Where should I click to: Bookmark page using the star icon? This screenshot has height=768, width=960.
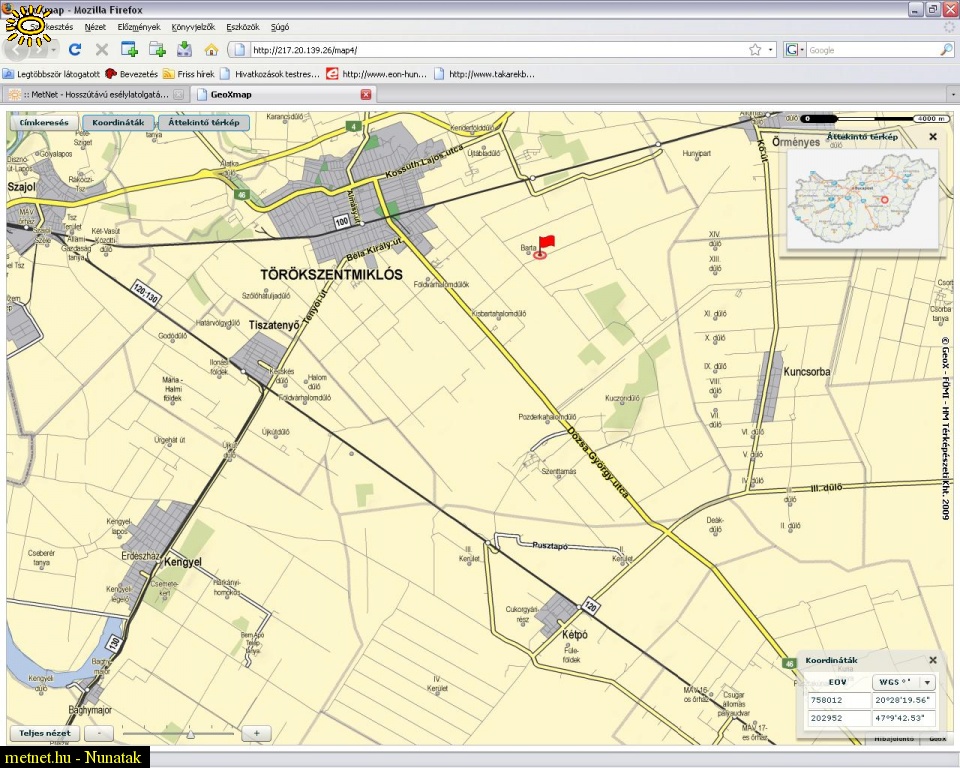click(x=755, y=49)
